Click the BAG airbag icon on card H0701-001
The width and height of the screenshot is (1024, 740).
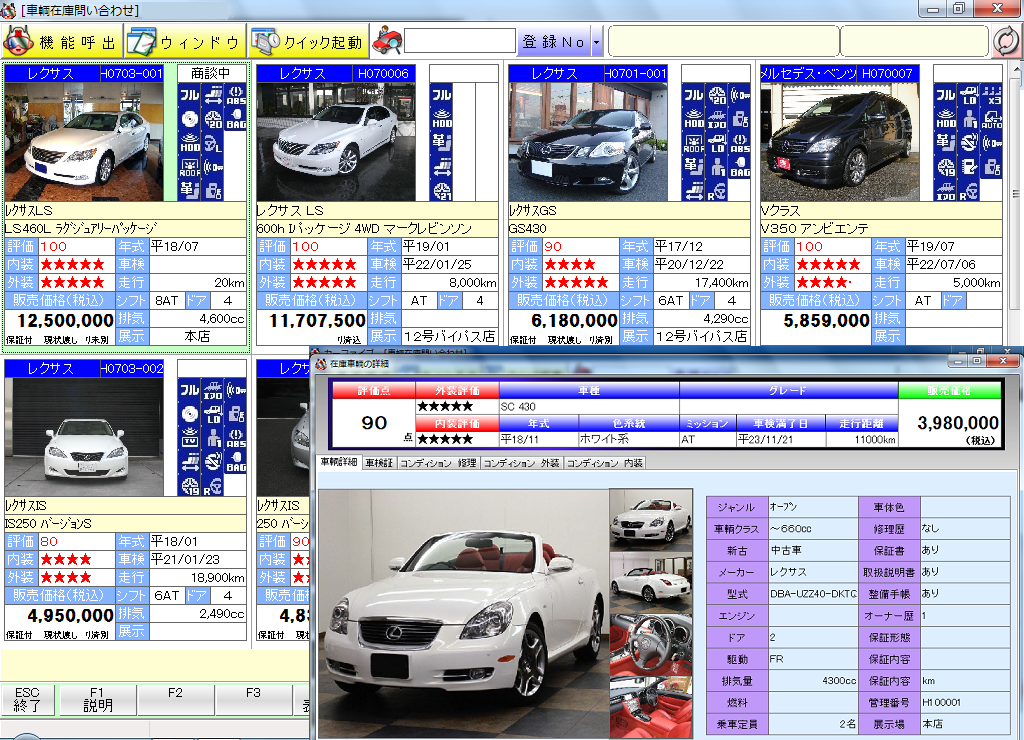[x=740, y=167]
